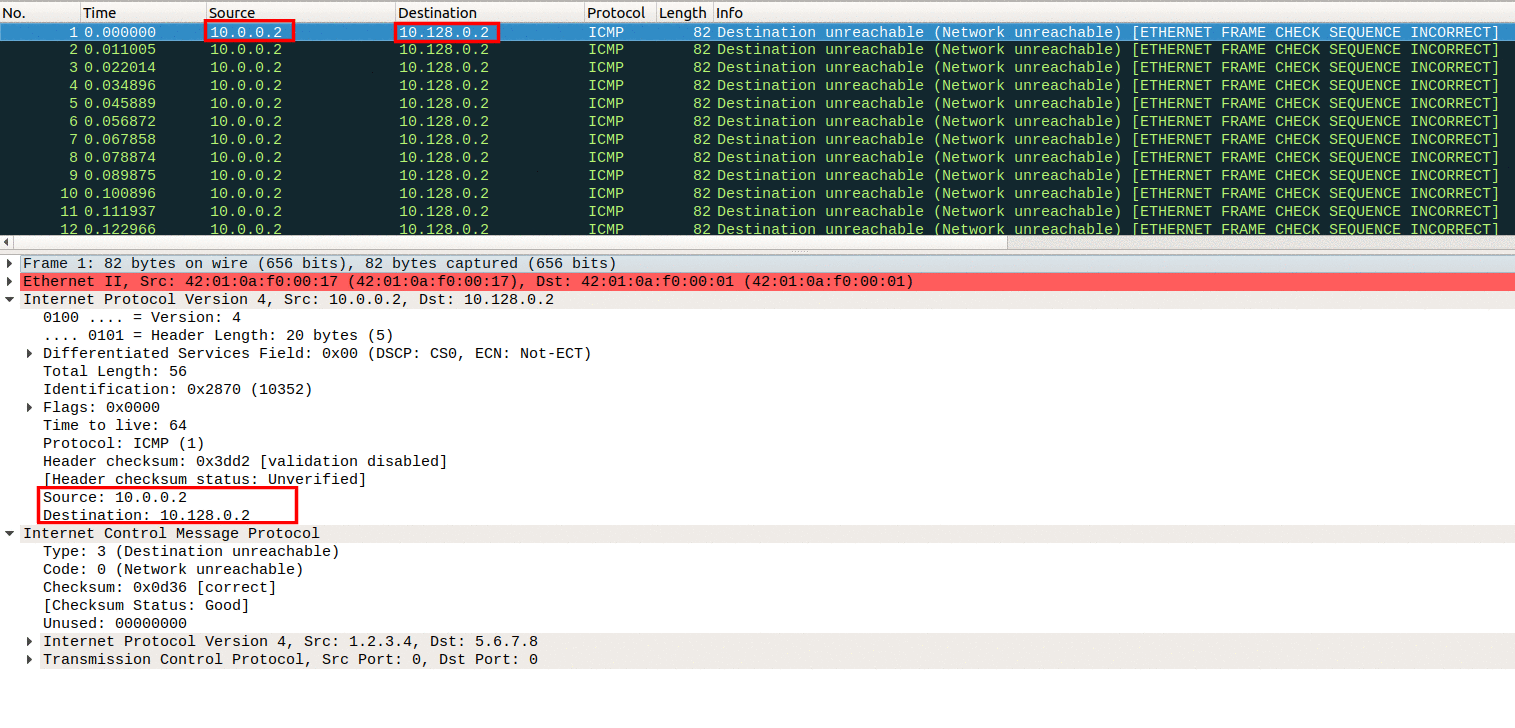Select the 'Type: 3 (Destination unreachable)' field
The image size is (1515, 728).
click(x=191, y=552)
